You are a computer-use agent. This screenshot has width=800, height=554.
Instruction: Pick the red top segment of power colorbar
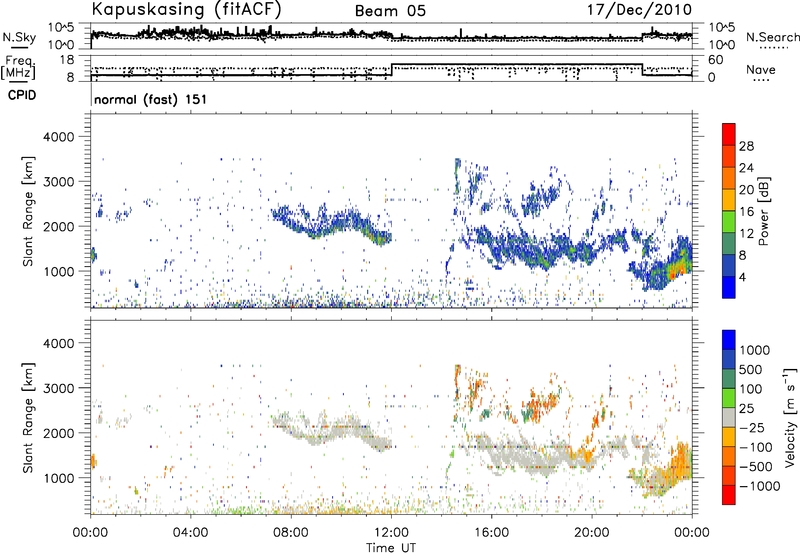tap(729, 134)
